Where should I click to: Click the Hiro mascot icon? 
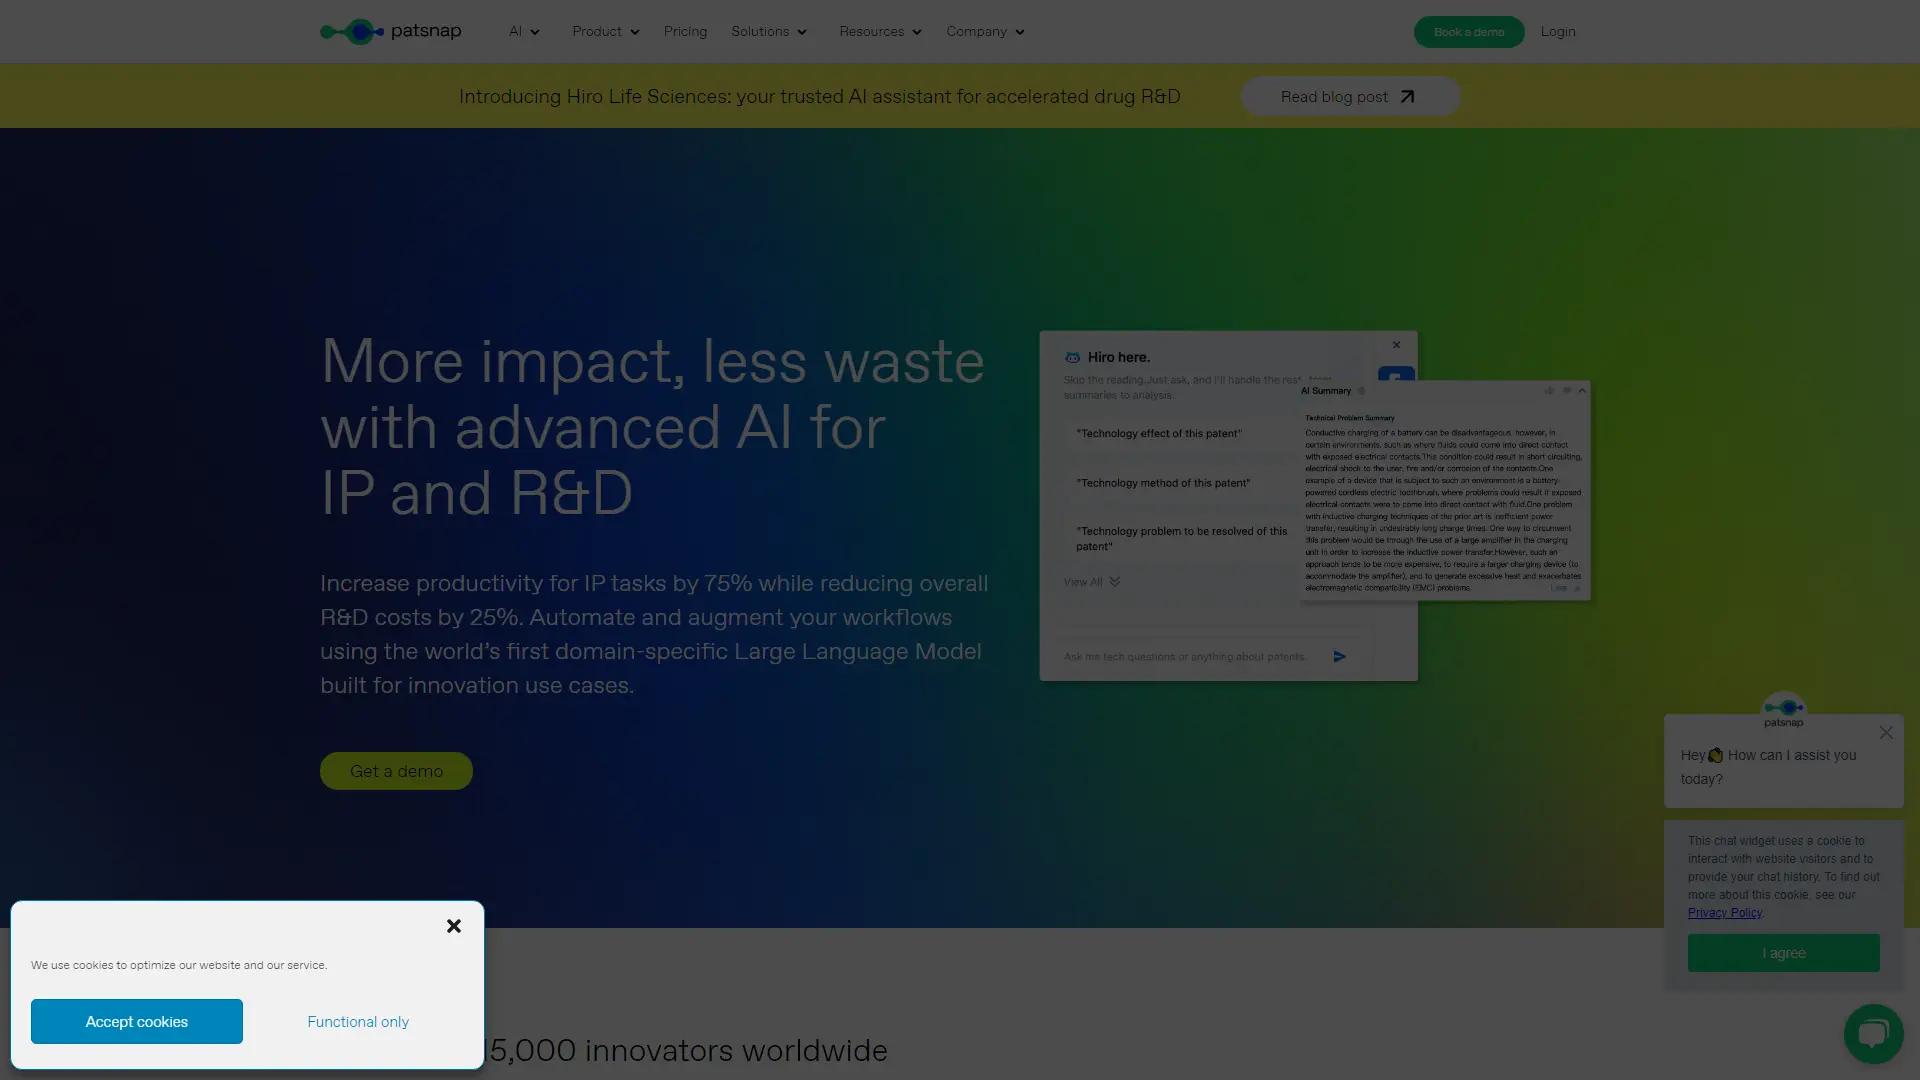[x=1072, y=357]
